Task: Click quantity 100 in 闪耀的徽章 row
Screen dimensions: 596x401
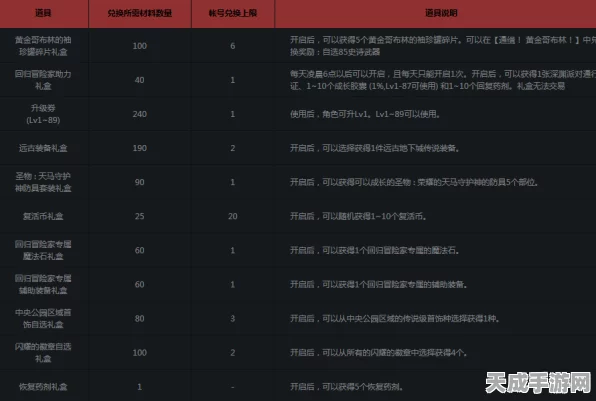Action: click(139, 353)
